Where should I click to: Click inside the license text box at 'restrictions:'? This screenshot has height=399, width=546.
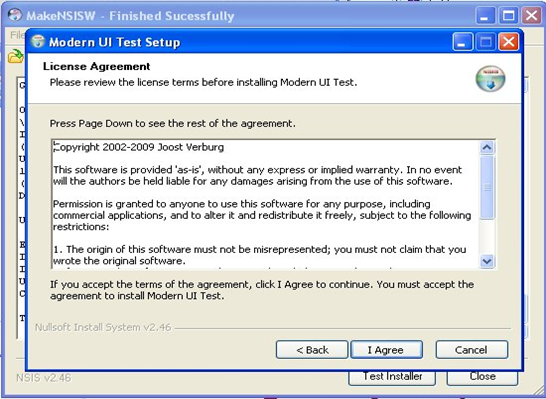(81, 227)
